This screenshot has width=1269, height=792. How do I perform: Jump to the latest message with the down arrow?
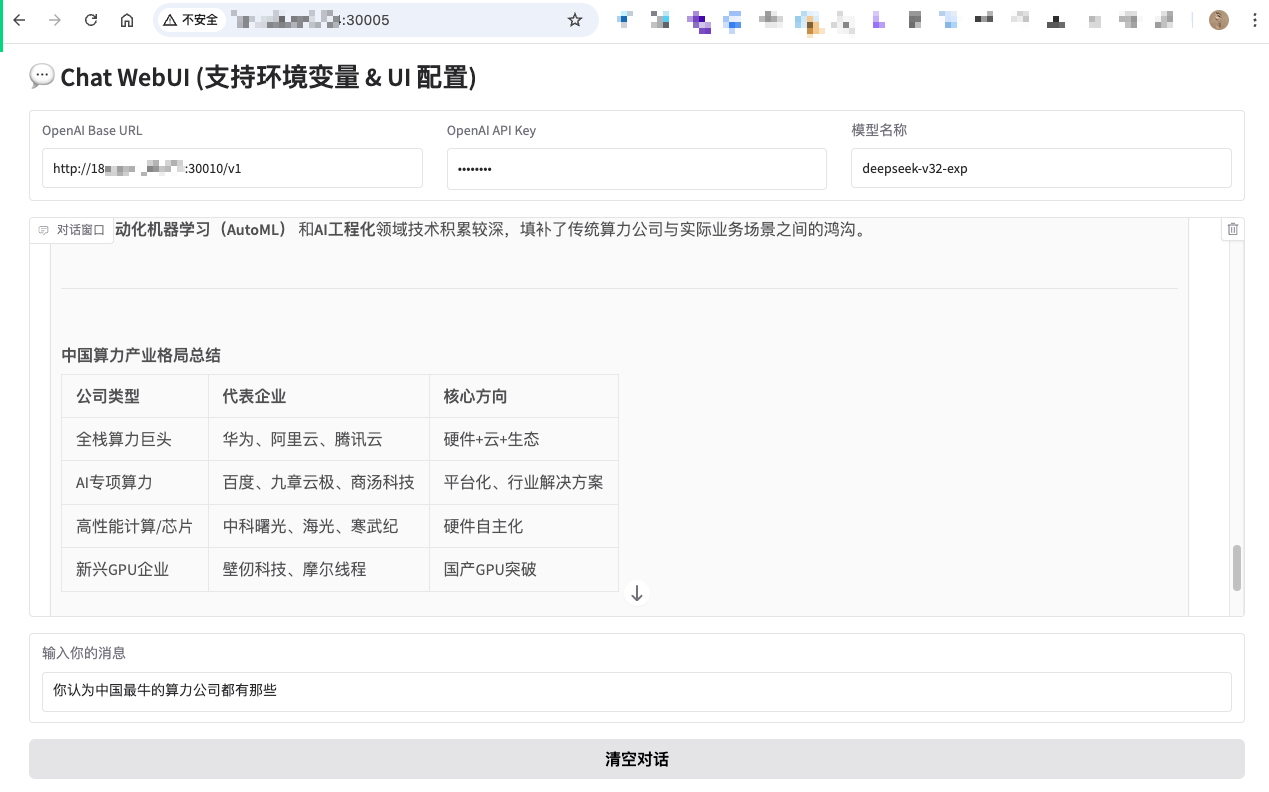tap(637, 593)
